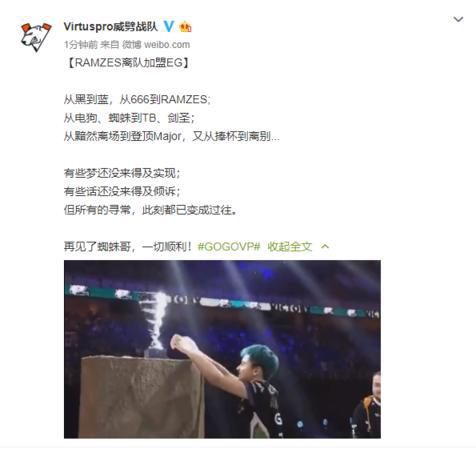
Task: Open the 微博 weibo.com source link
Action: (156, 45)
